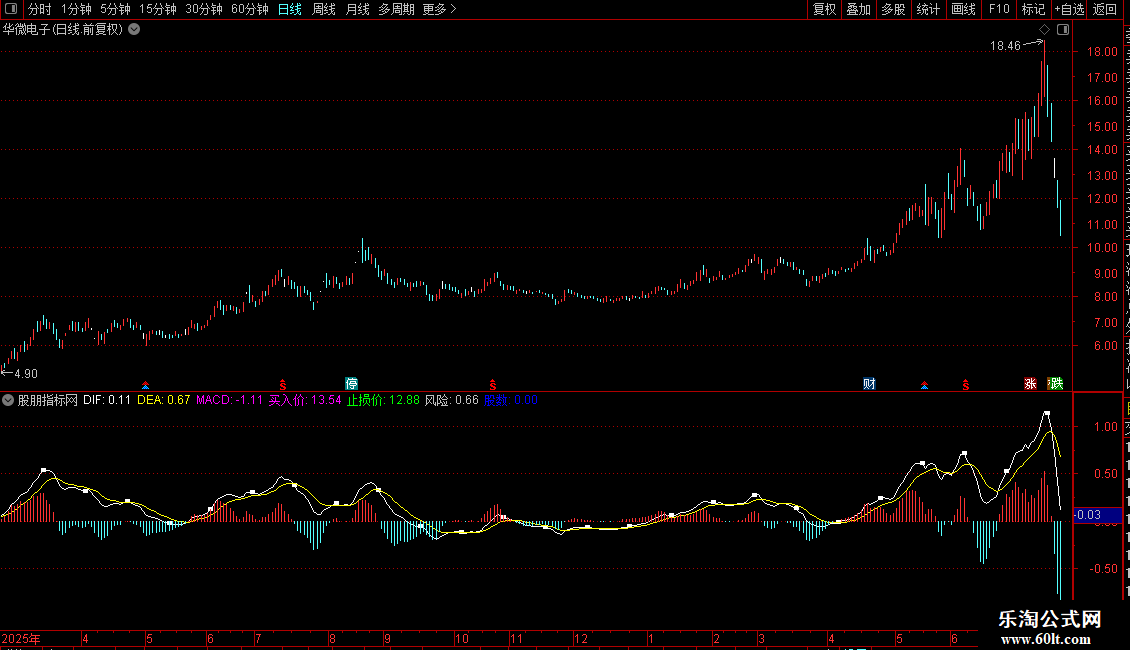This screenshot has width=1130, height=650.
Task: Add stock with +自选 button
Action: (1069, 9)
